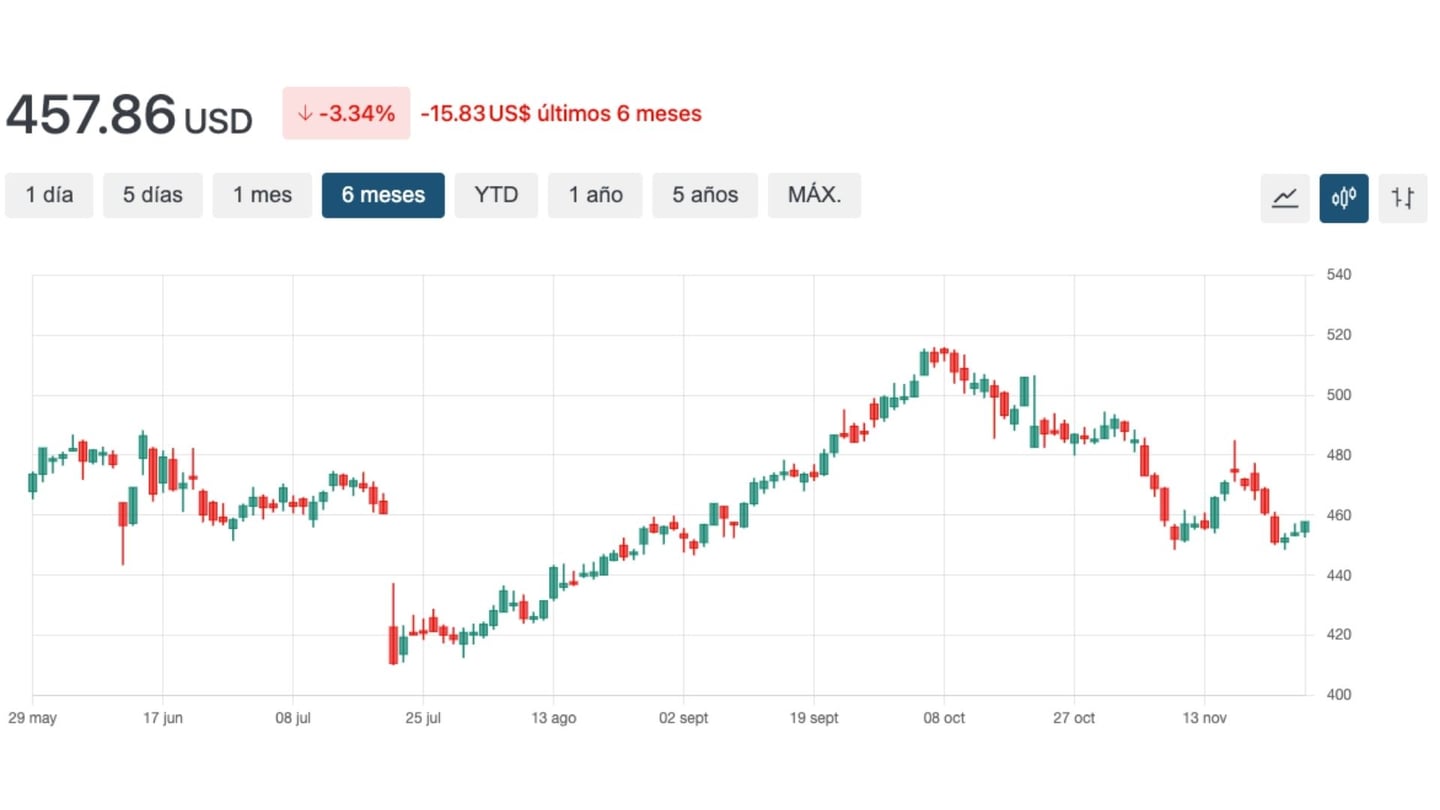Image resolution: width=1440 pixels, height=810 pixels.
Task: Choose the 1 mes period
Action: coord(262,195)
